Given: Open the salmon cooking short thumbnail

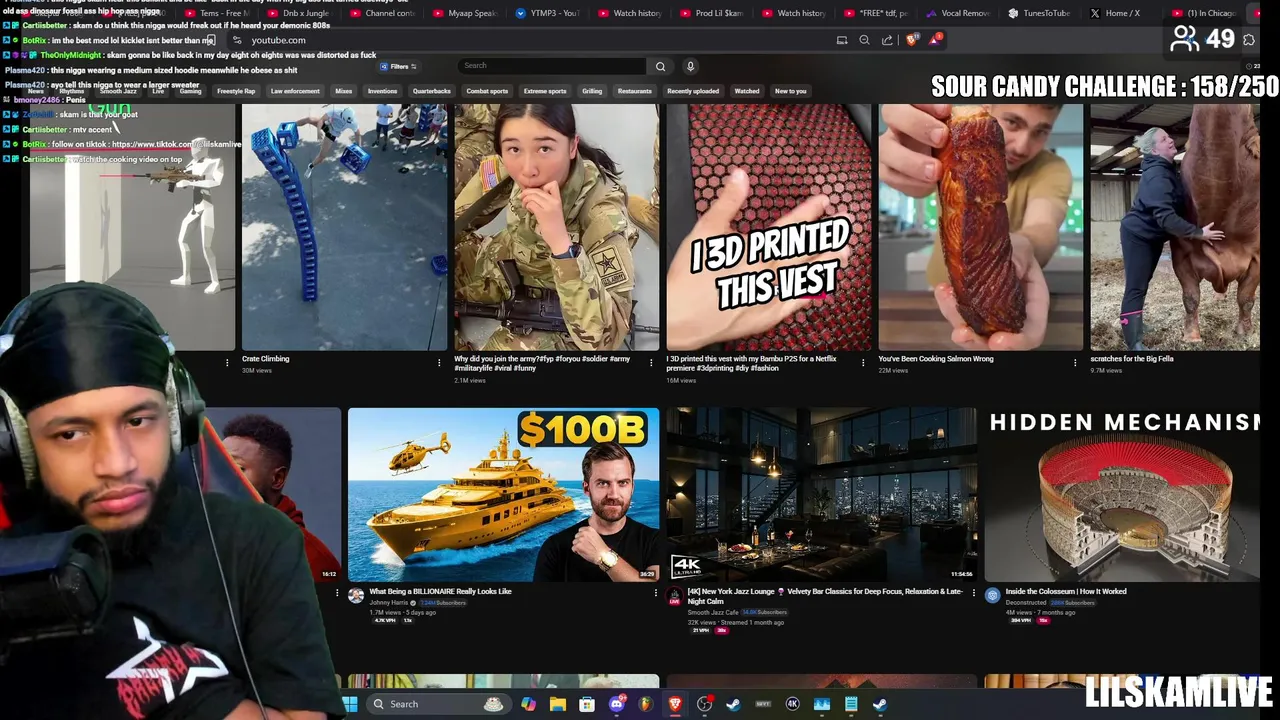Looking at the screenshot, I should 980,227.
